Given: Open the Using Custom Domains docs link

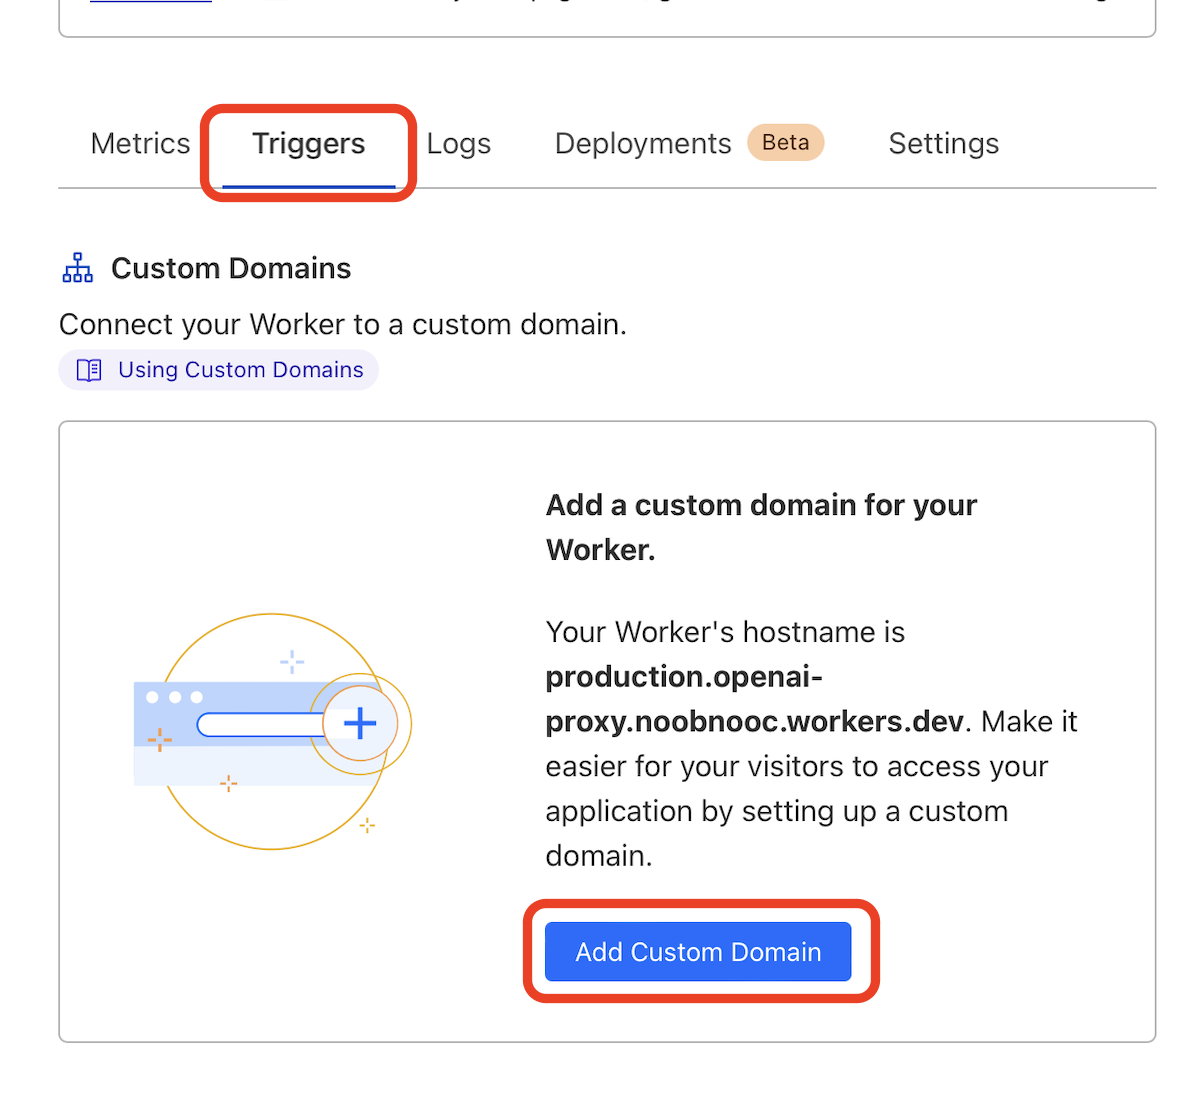Looking at the screenshot, I should tap(240, 370).
